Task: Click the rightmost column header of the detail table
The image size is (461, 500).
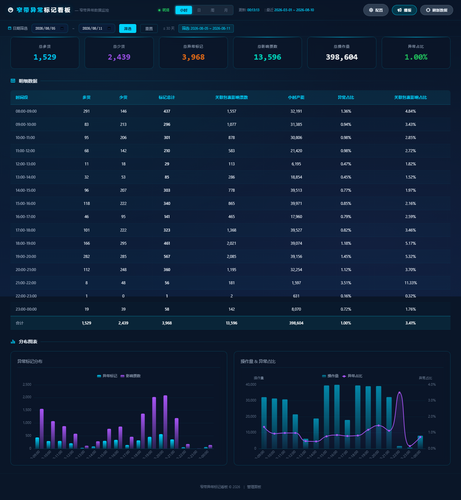Action: tap(410, 97)
